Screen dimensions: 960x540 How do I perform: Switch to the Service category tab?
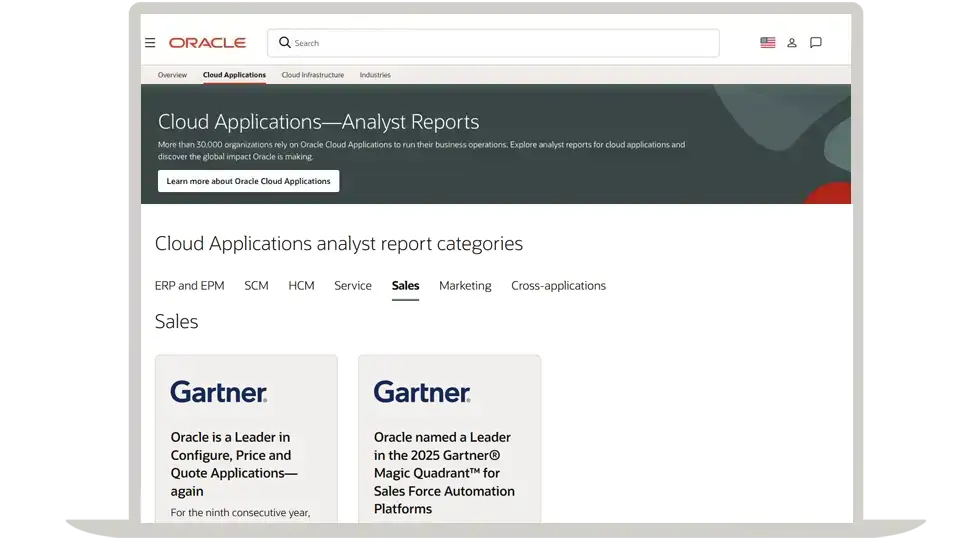pos(353,286)
